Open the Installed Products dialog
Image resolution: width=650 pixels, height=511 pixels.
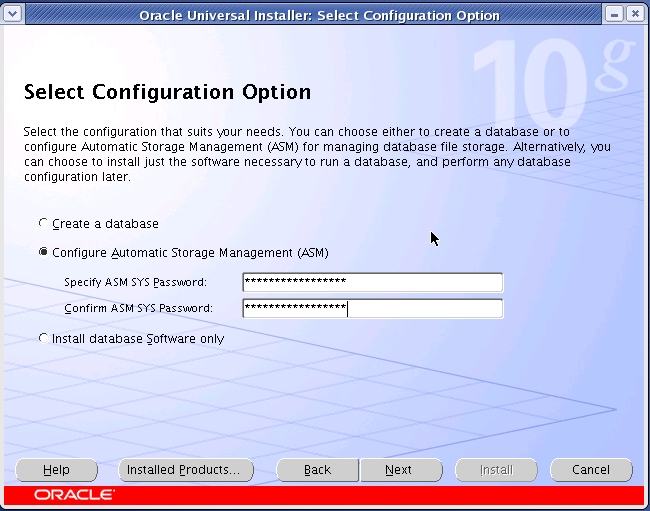[x=186, y=470]
